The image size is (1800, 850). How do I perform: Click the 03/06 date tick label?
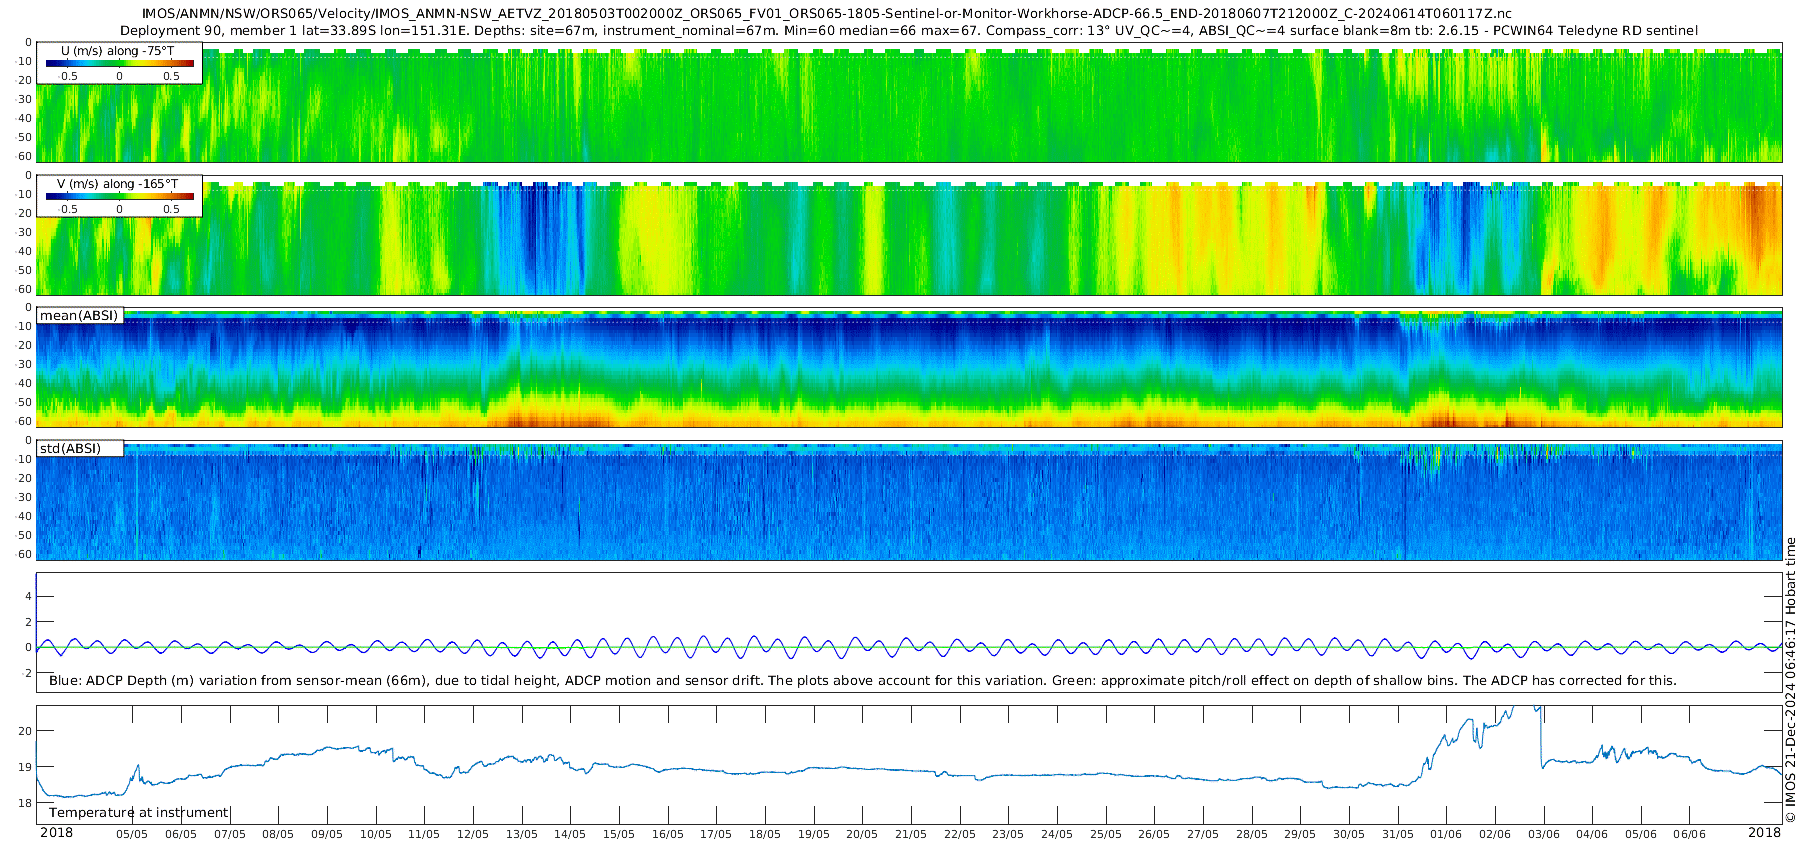(1543, 834)
